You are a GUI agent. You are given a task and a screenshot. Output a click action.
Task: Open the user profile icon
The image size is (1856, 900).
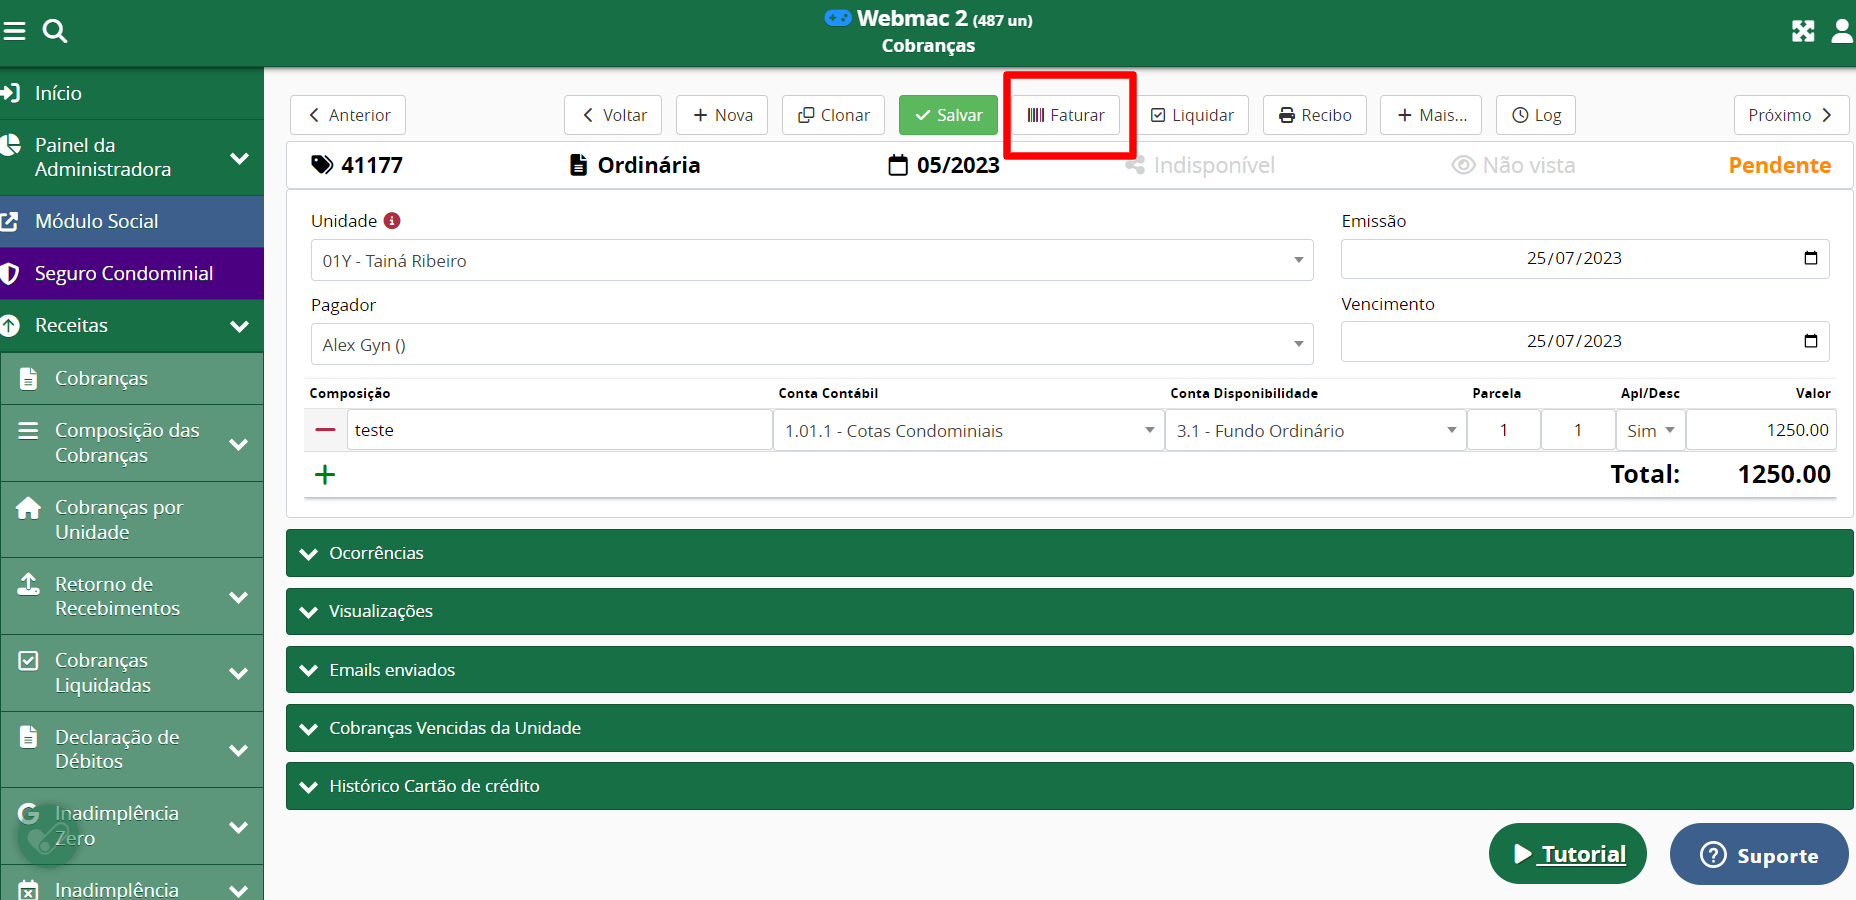tap(1842, 32)
